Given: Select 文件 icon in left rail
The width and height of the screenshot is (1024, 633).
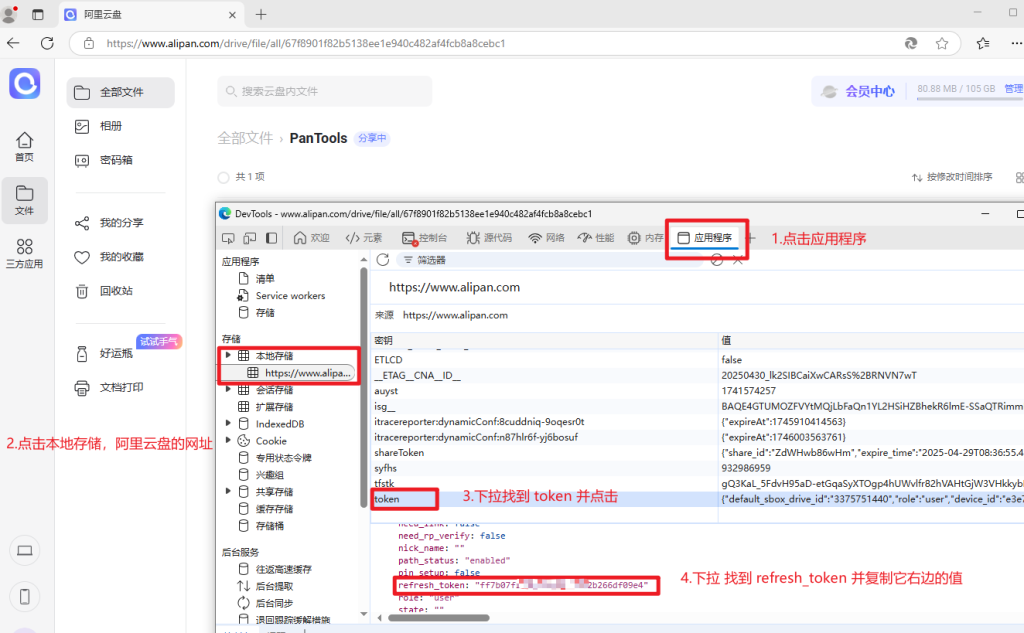Looking at the screenshot, I should (24, 200).
